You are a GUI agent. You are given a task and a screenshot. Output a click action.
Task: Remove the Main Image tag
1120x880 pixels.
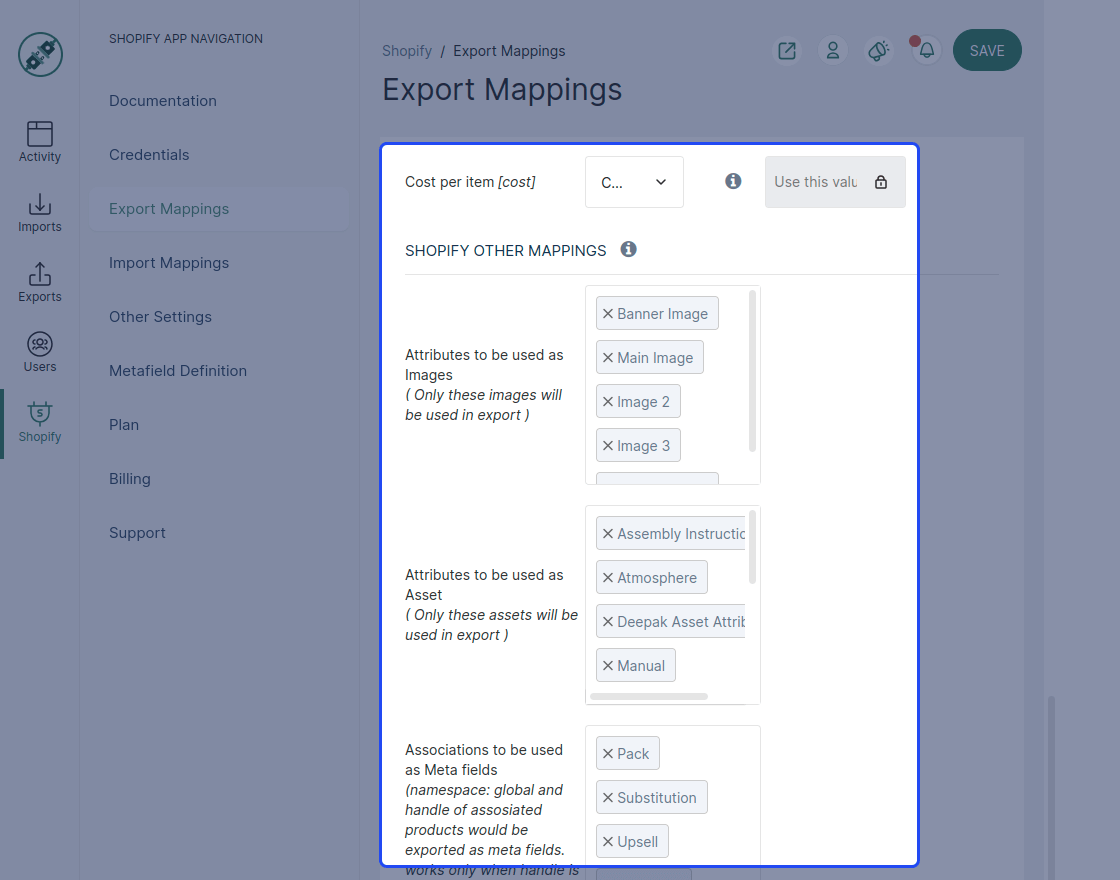[x=608, y=358]
